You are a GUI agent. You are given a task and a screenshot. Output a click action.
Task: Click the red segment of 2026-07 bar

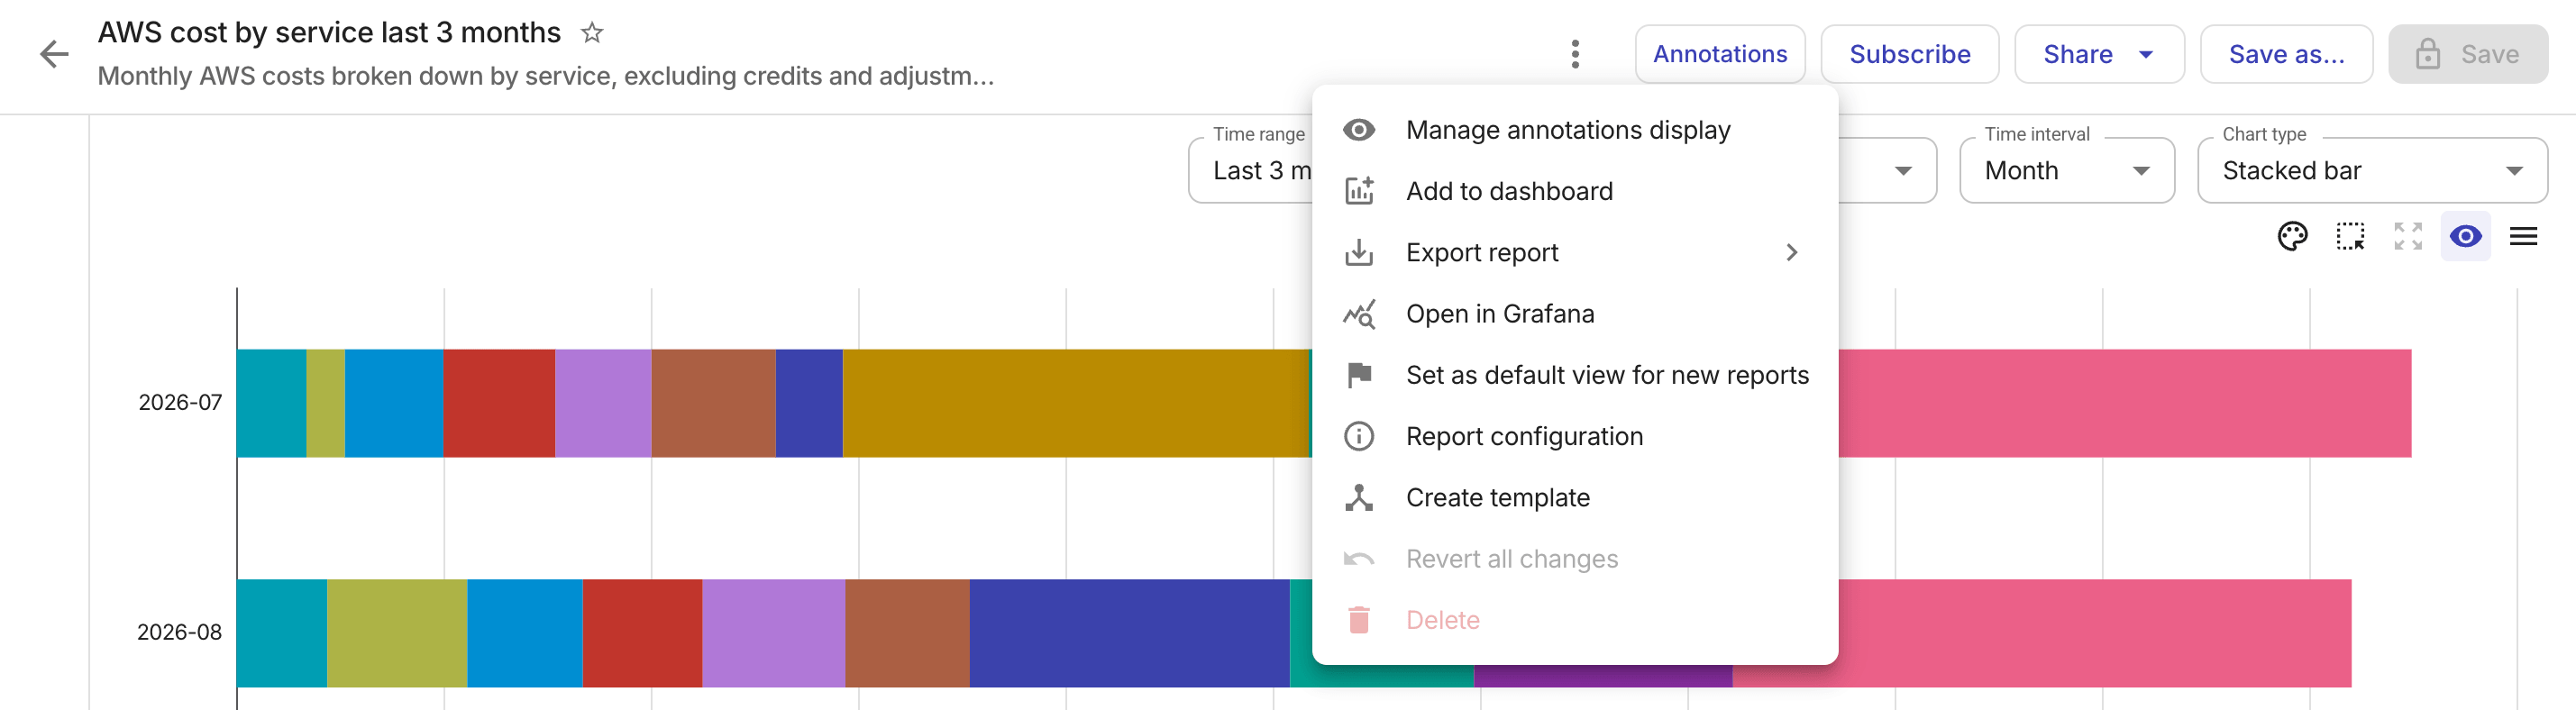click(499, 403)
